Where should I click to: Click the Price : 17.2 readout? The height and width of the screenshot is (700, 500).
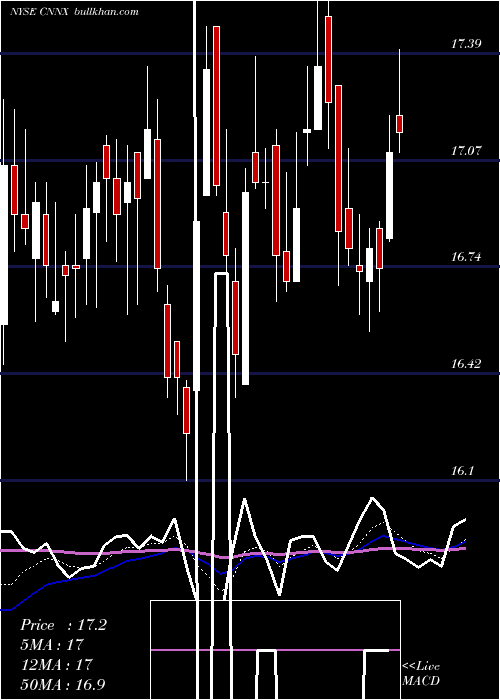tap(63, 625)
